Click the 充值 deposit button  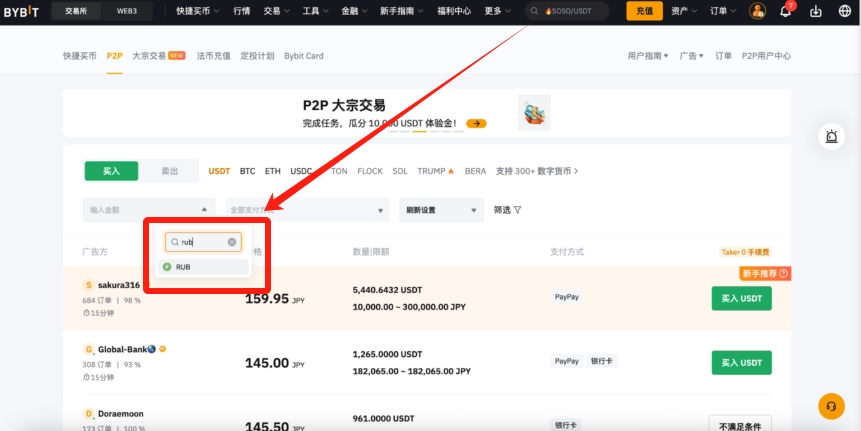(x=645, y=11)
